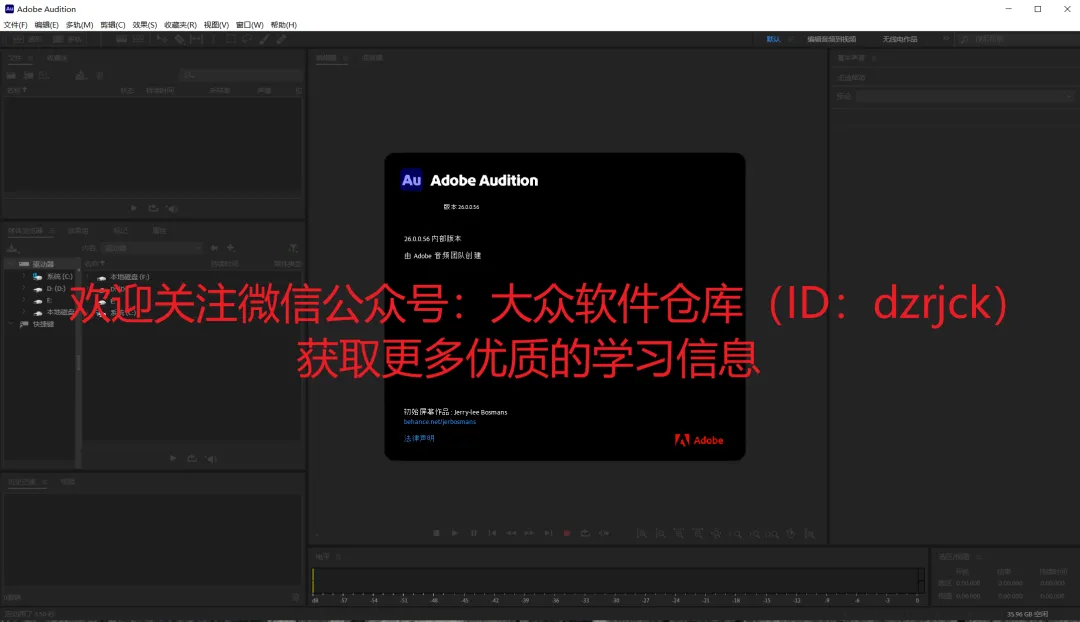1080x622 pixels.
Task: Click the Zoom Out Full icon
Action: [716, 534]
